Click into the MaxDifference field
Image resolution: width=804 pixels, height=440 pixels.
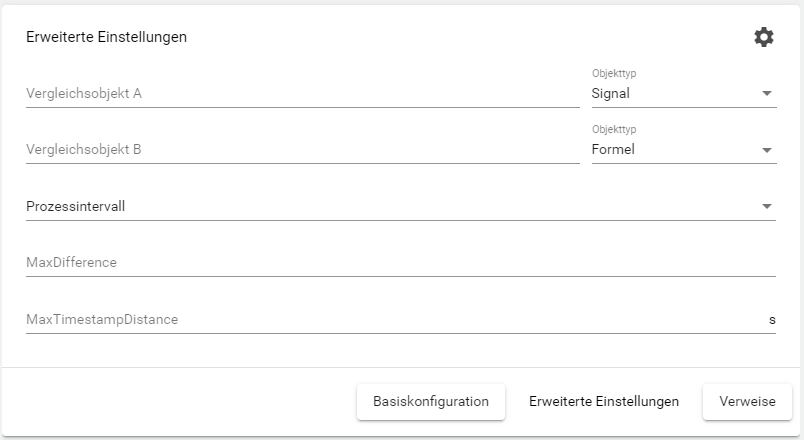click(x=400, y=263)
